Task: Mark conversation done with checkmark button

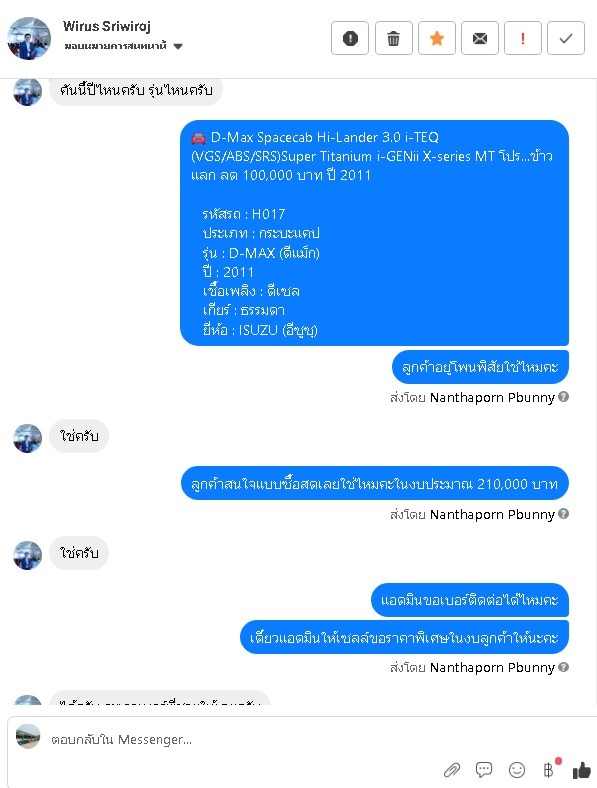Action: (566, 38)
